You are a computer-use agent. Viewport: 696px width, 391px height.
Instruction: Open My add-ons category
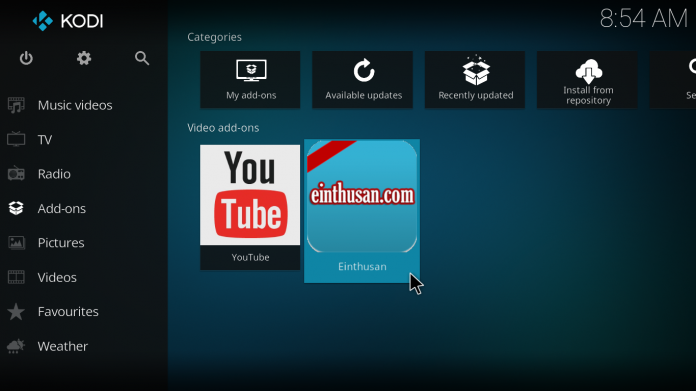[250, 79]
